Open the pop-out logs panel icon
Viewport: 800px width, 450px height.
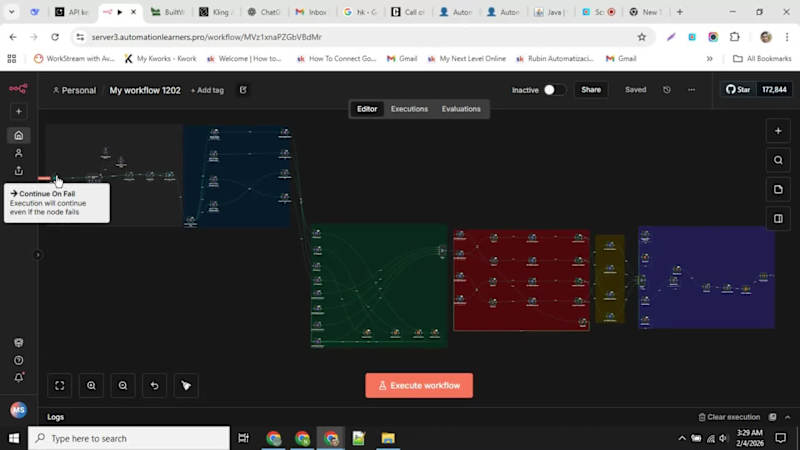click(772, 417)
